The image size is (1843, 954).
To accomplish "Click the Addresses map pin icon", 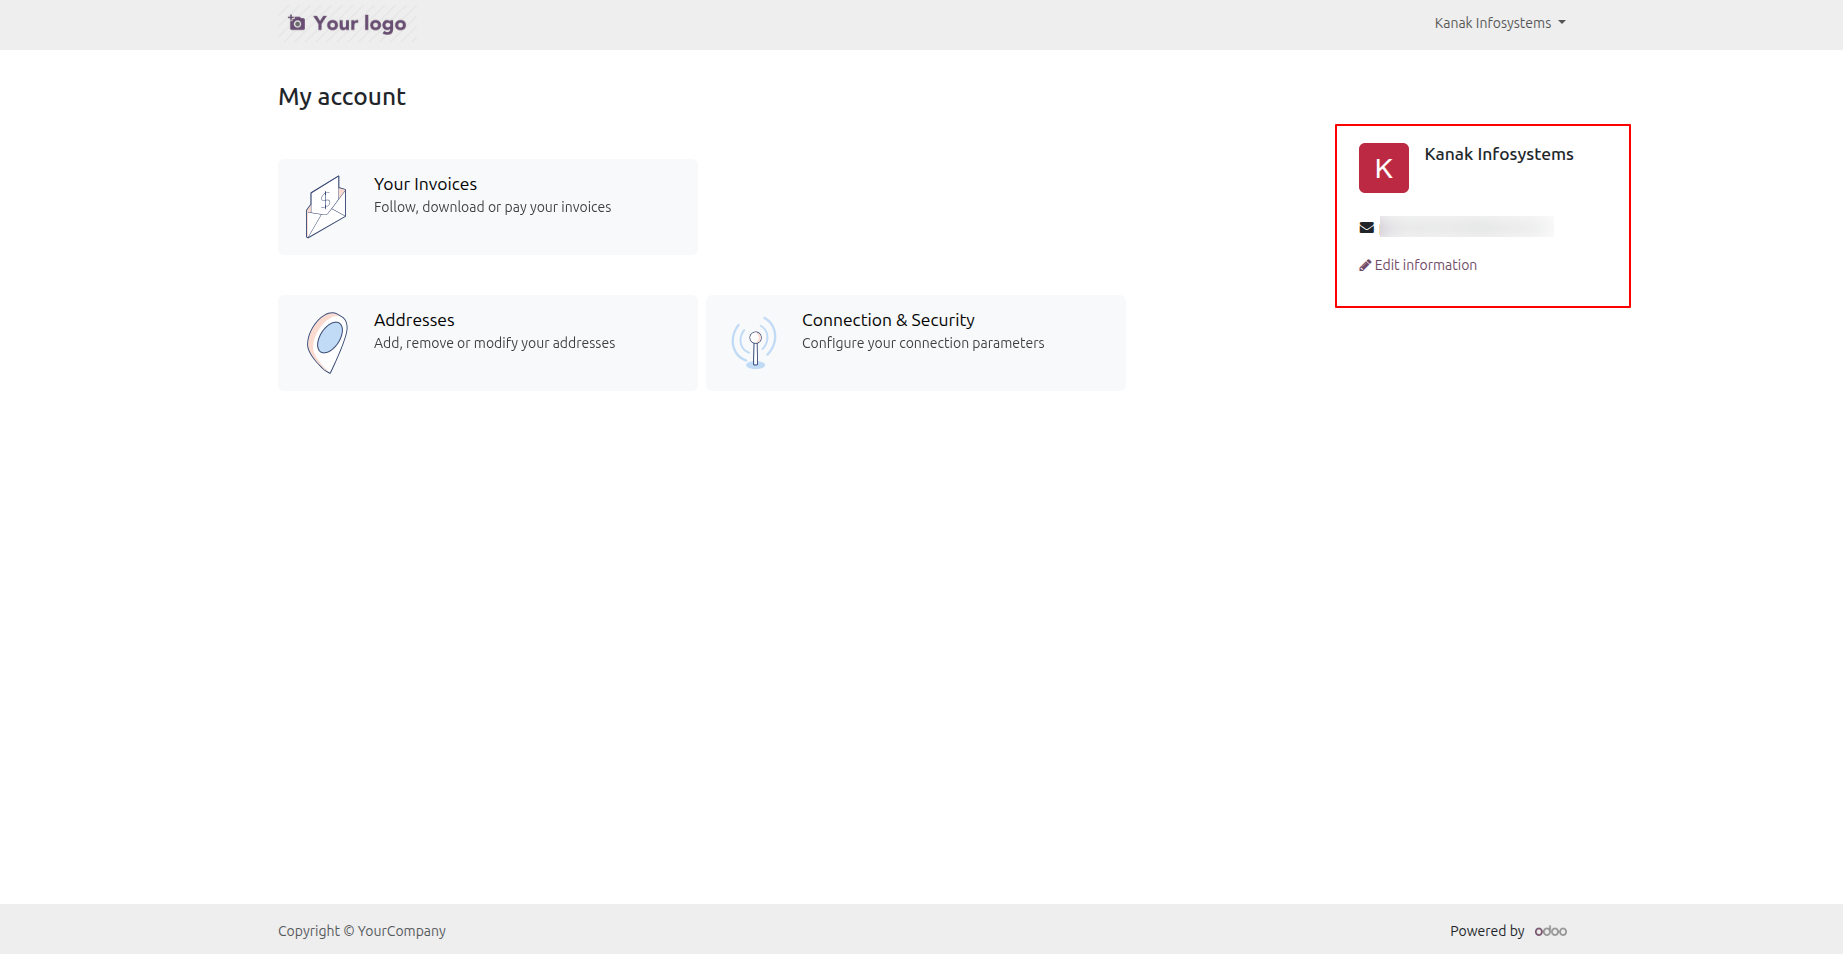I will click(x=327, y=343).
